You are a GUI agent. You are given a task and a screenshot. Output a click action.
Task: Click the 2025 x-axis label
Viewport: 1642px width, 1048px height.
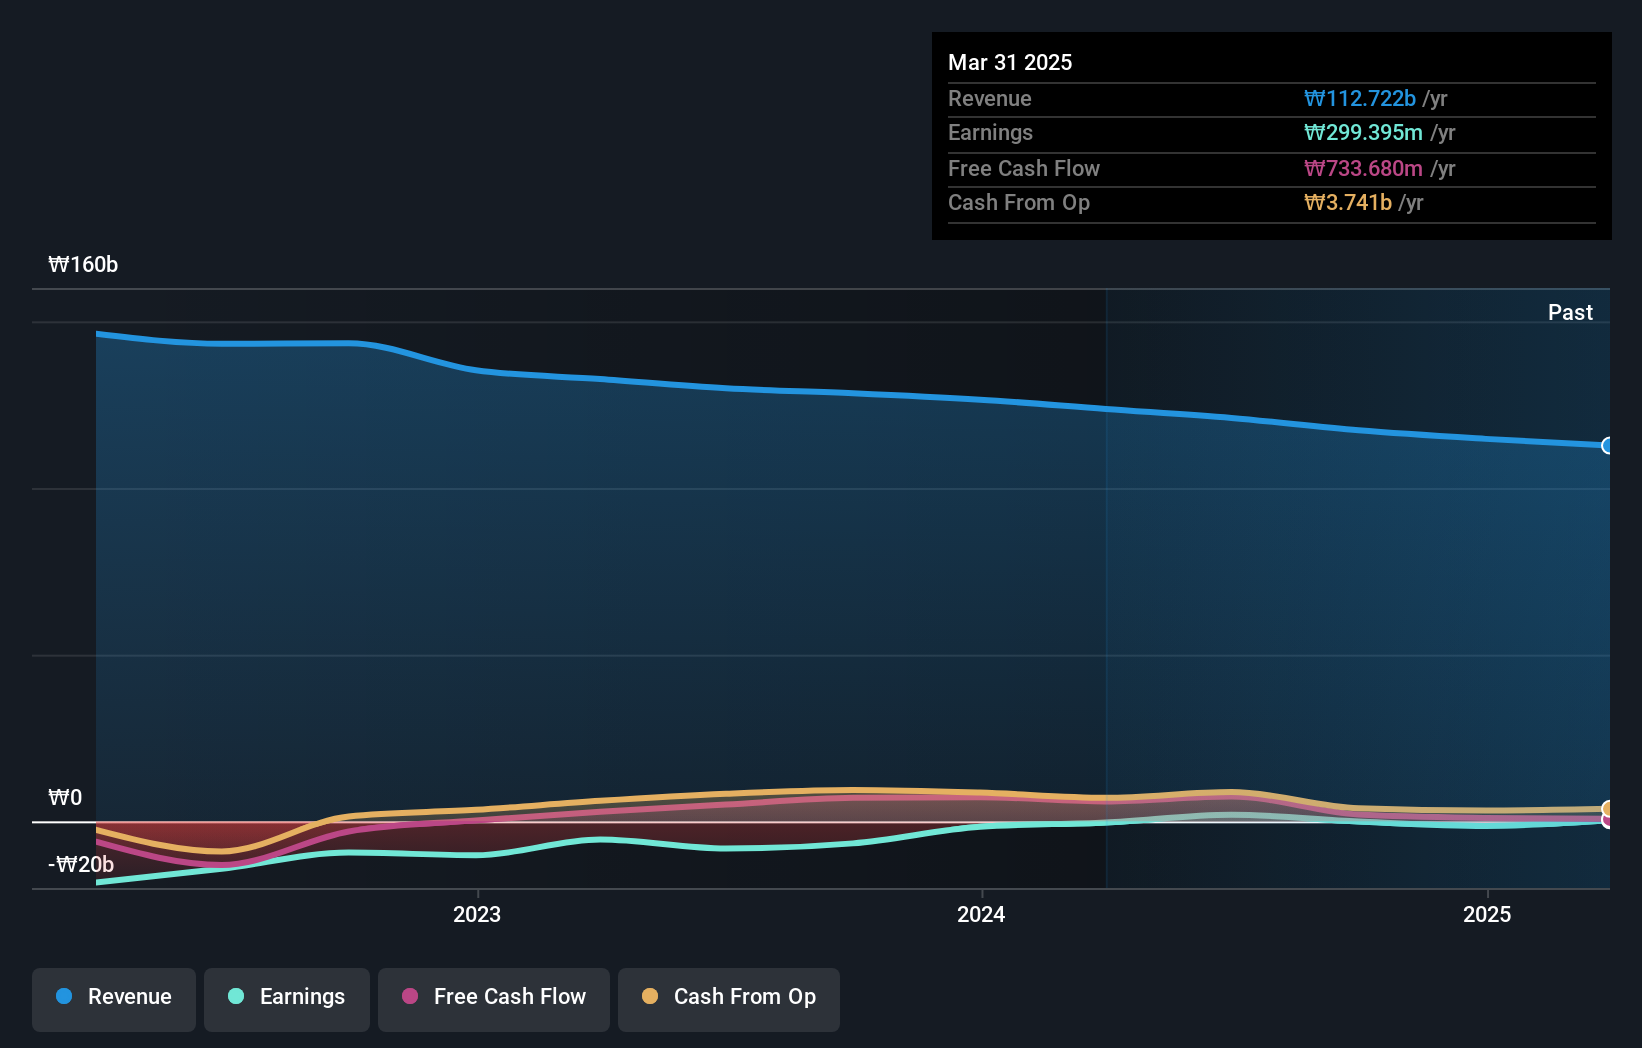click(x=1487, y=914)
